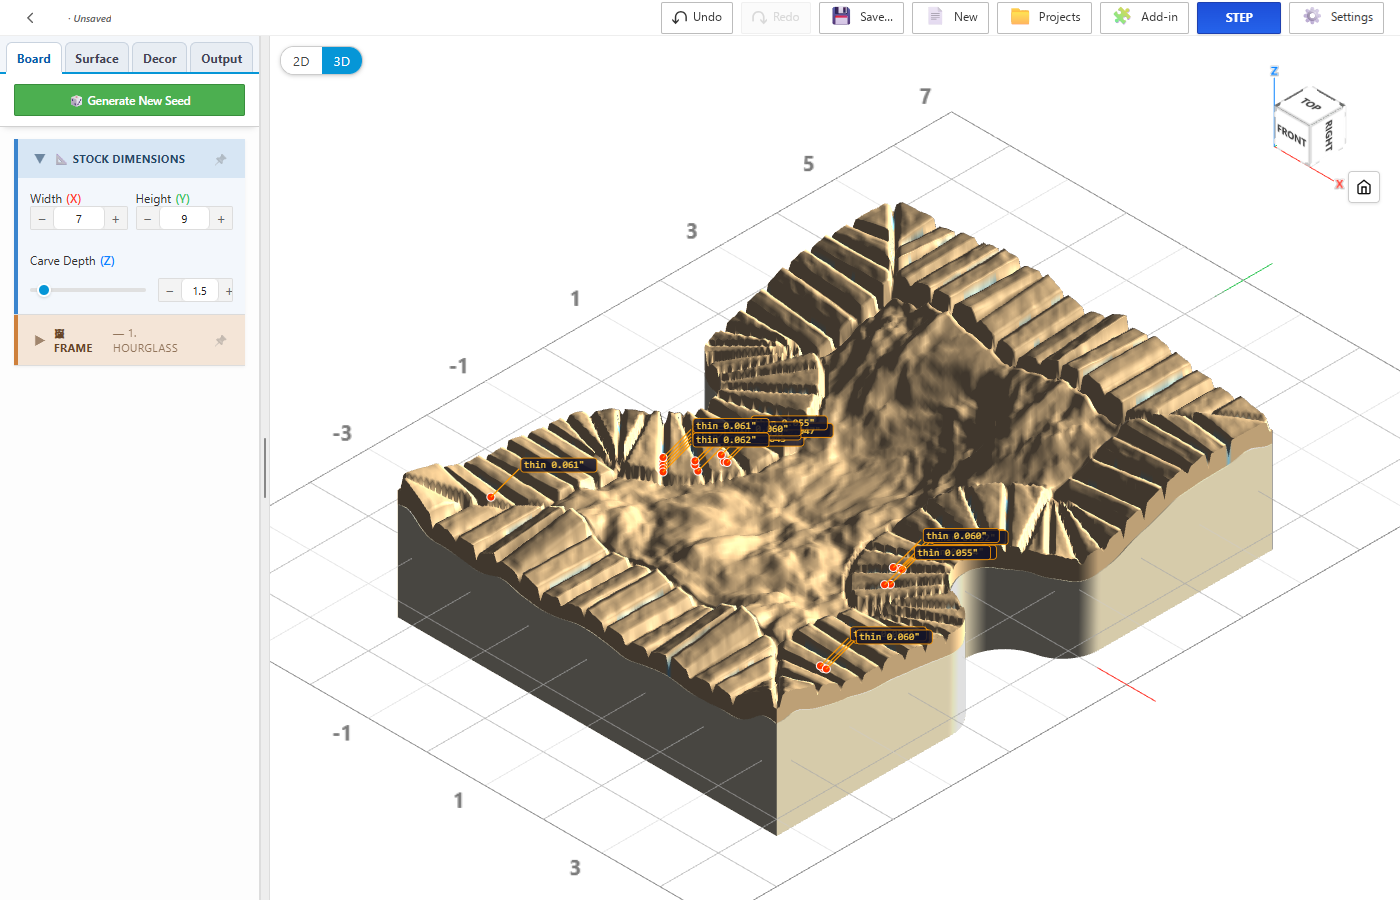Click the blue STEP button
The image size is (1400, 900).
pos(1239,18)
